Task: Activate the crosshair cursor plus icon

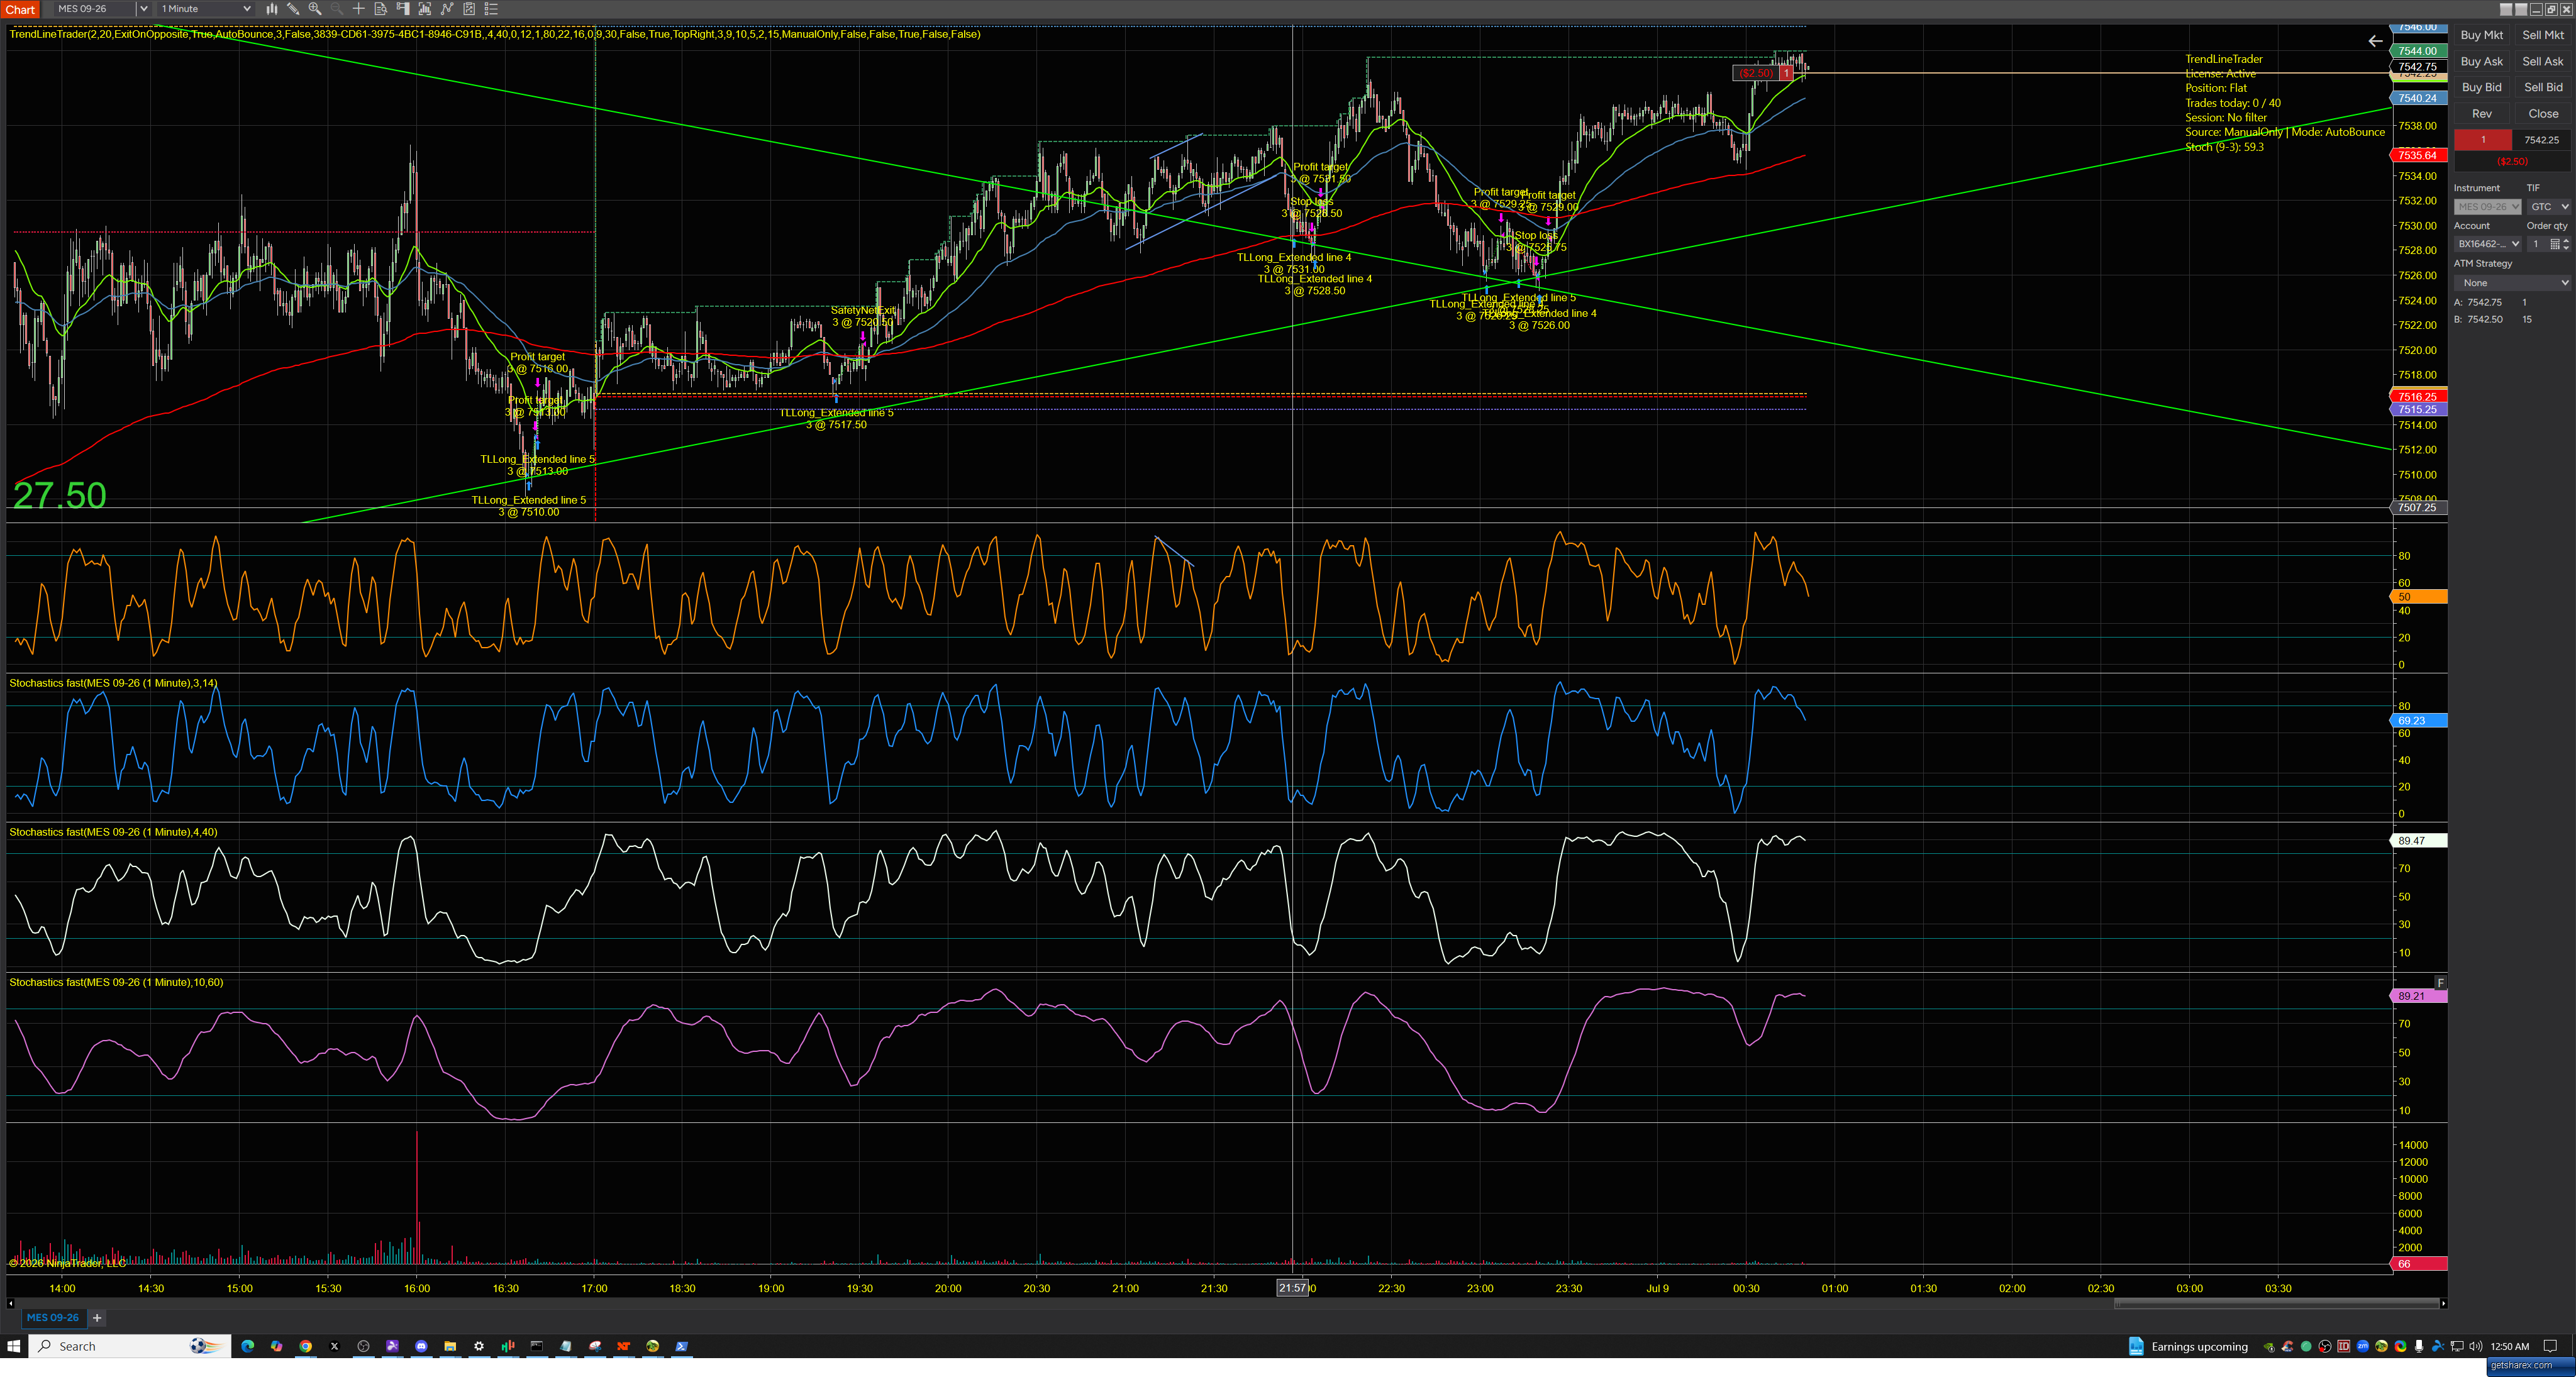Action: click(359, 8)
